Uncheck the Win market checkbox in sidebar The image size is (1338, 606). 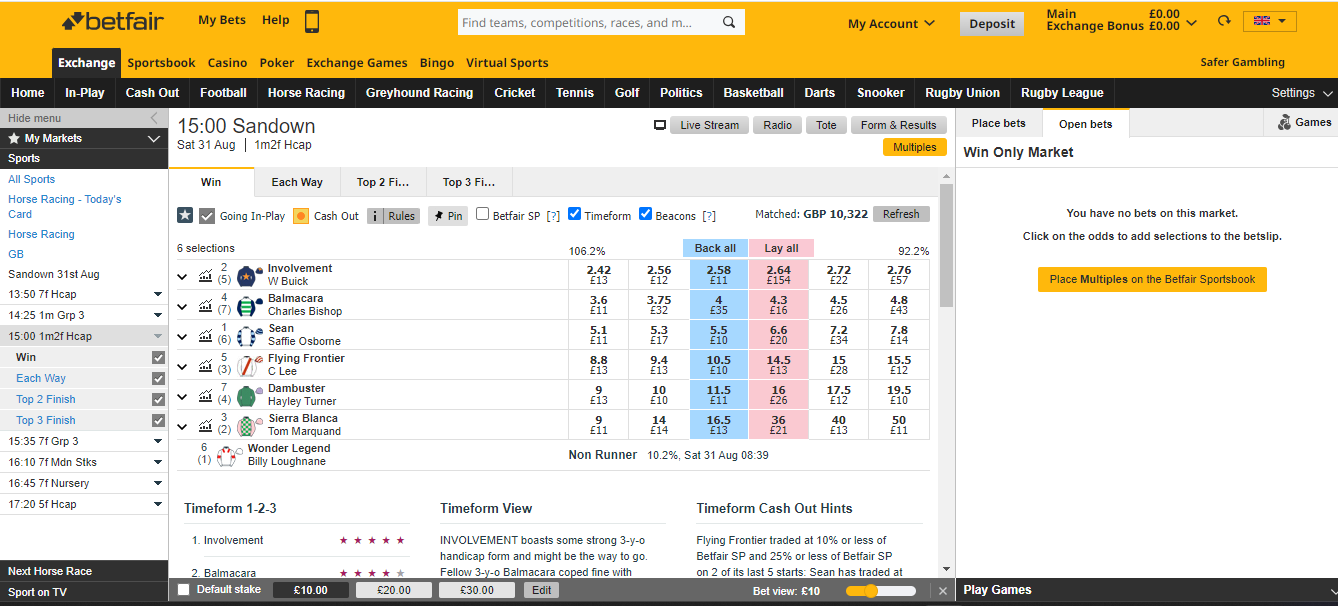coord(158,357)
